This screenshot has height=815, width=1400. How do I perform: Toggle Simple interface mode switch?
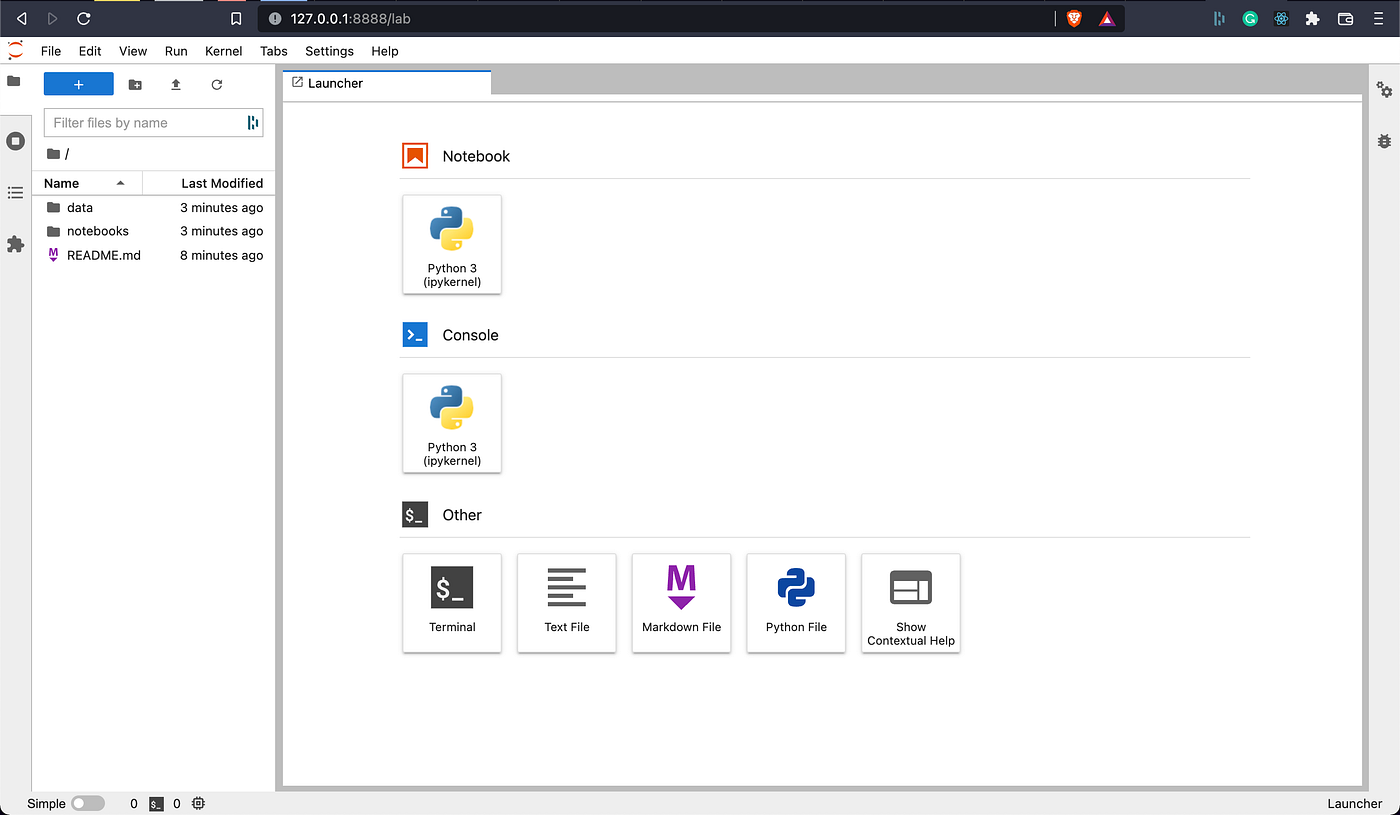point(88,803)
